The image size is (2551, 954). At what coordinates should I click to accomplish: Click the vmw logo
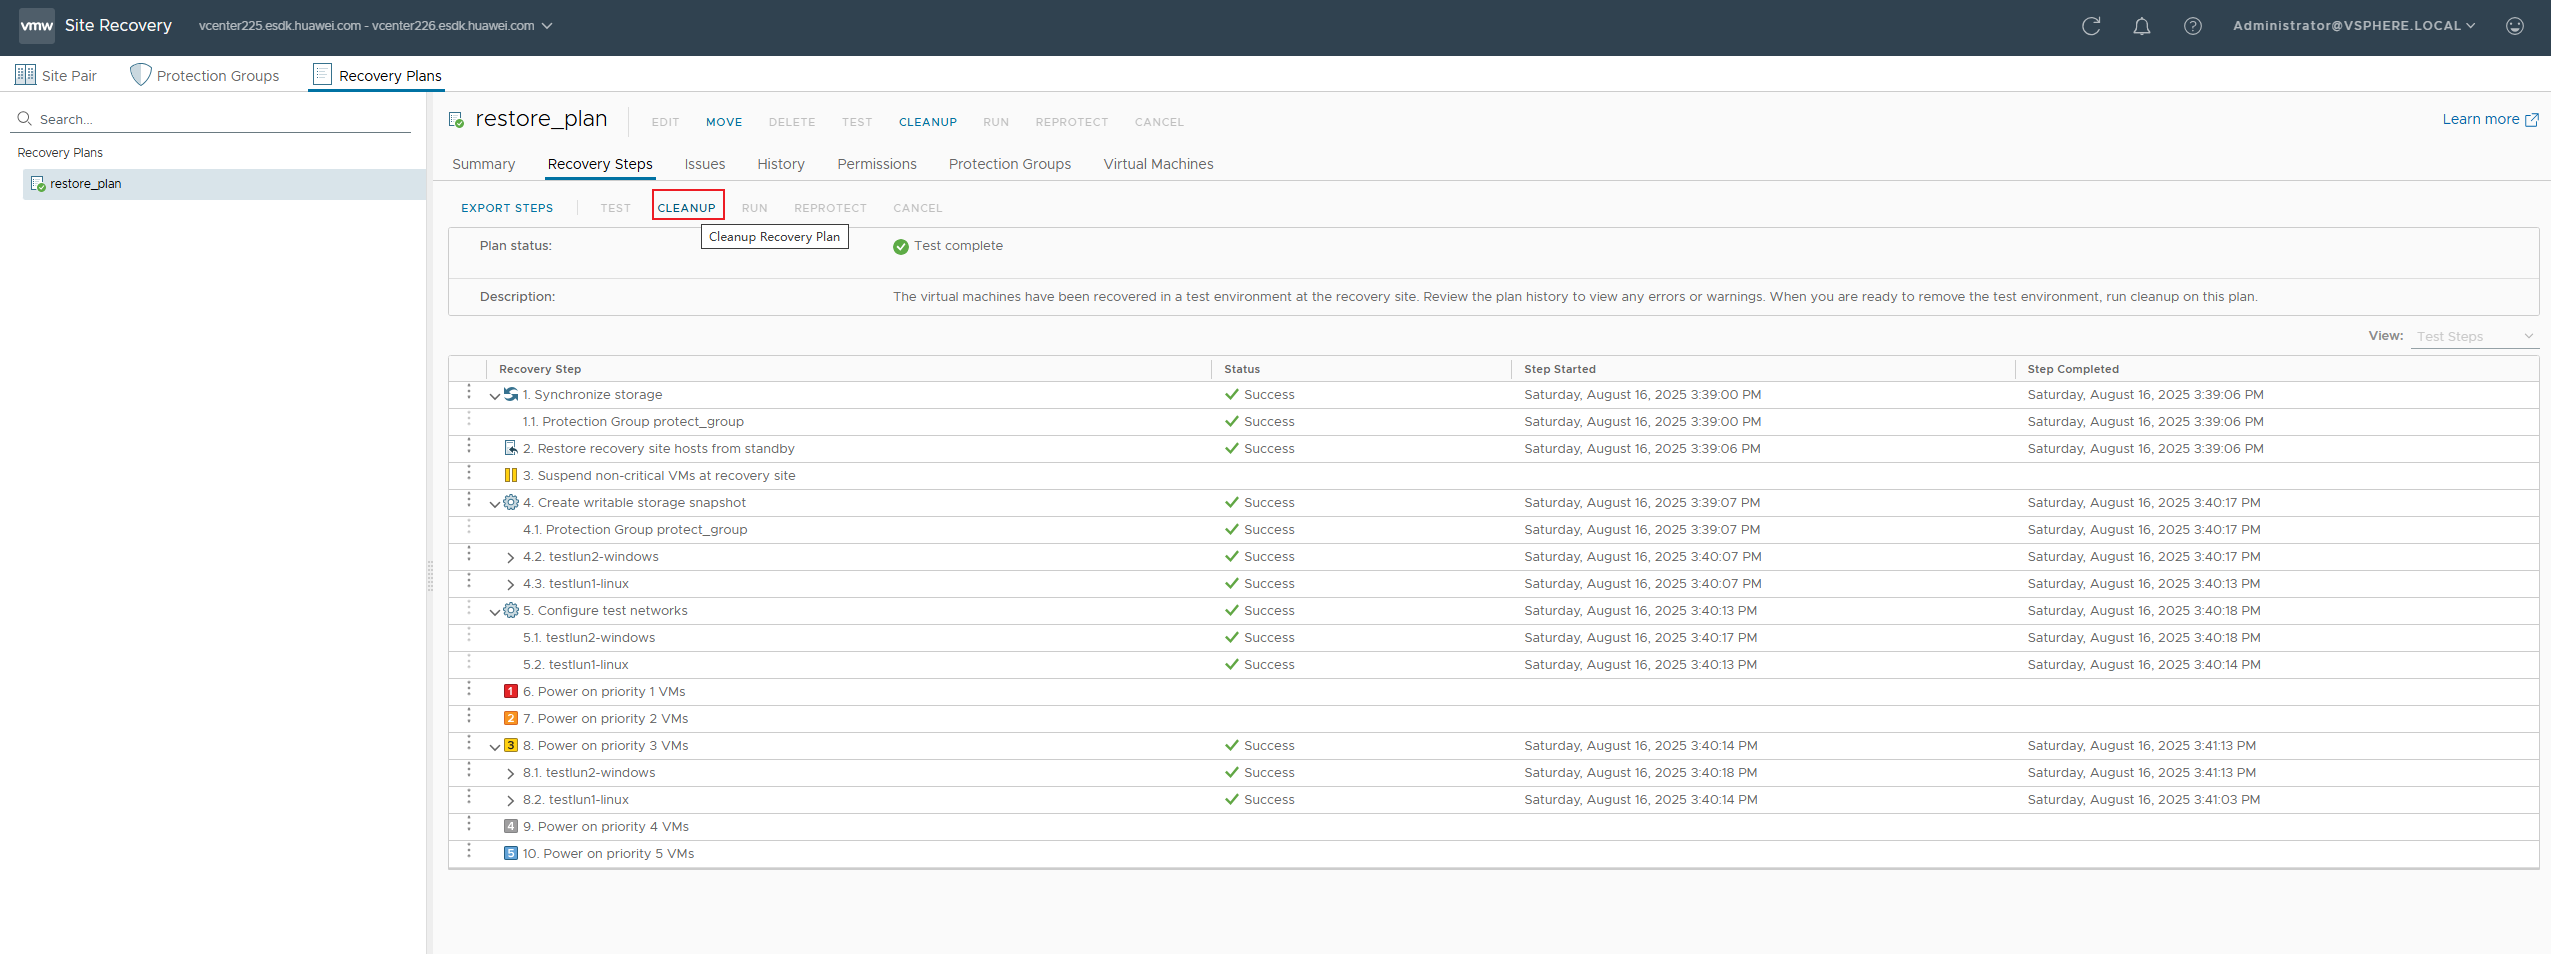pos(37,25)
